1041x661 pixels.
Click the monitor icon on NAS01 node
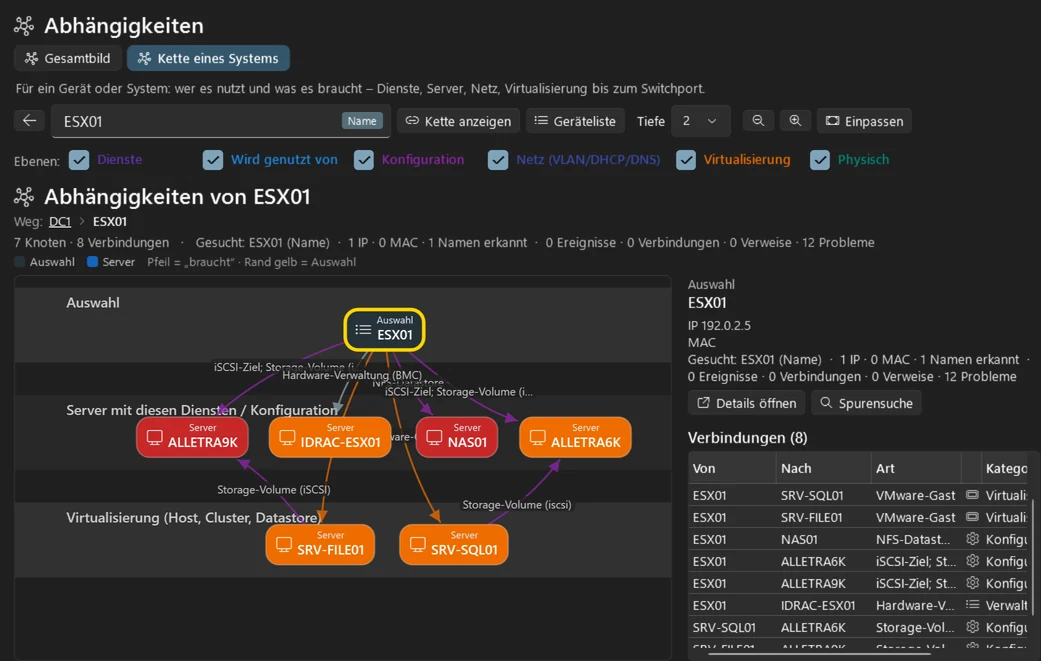click(x=434, y=437)
